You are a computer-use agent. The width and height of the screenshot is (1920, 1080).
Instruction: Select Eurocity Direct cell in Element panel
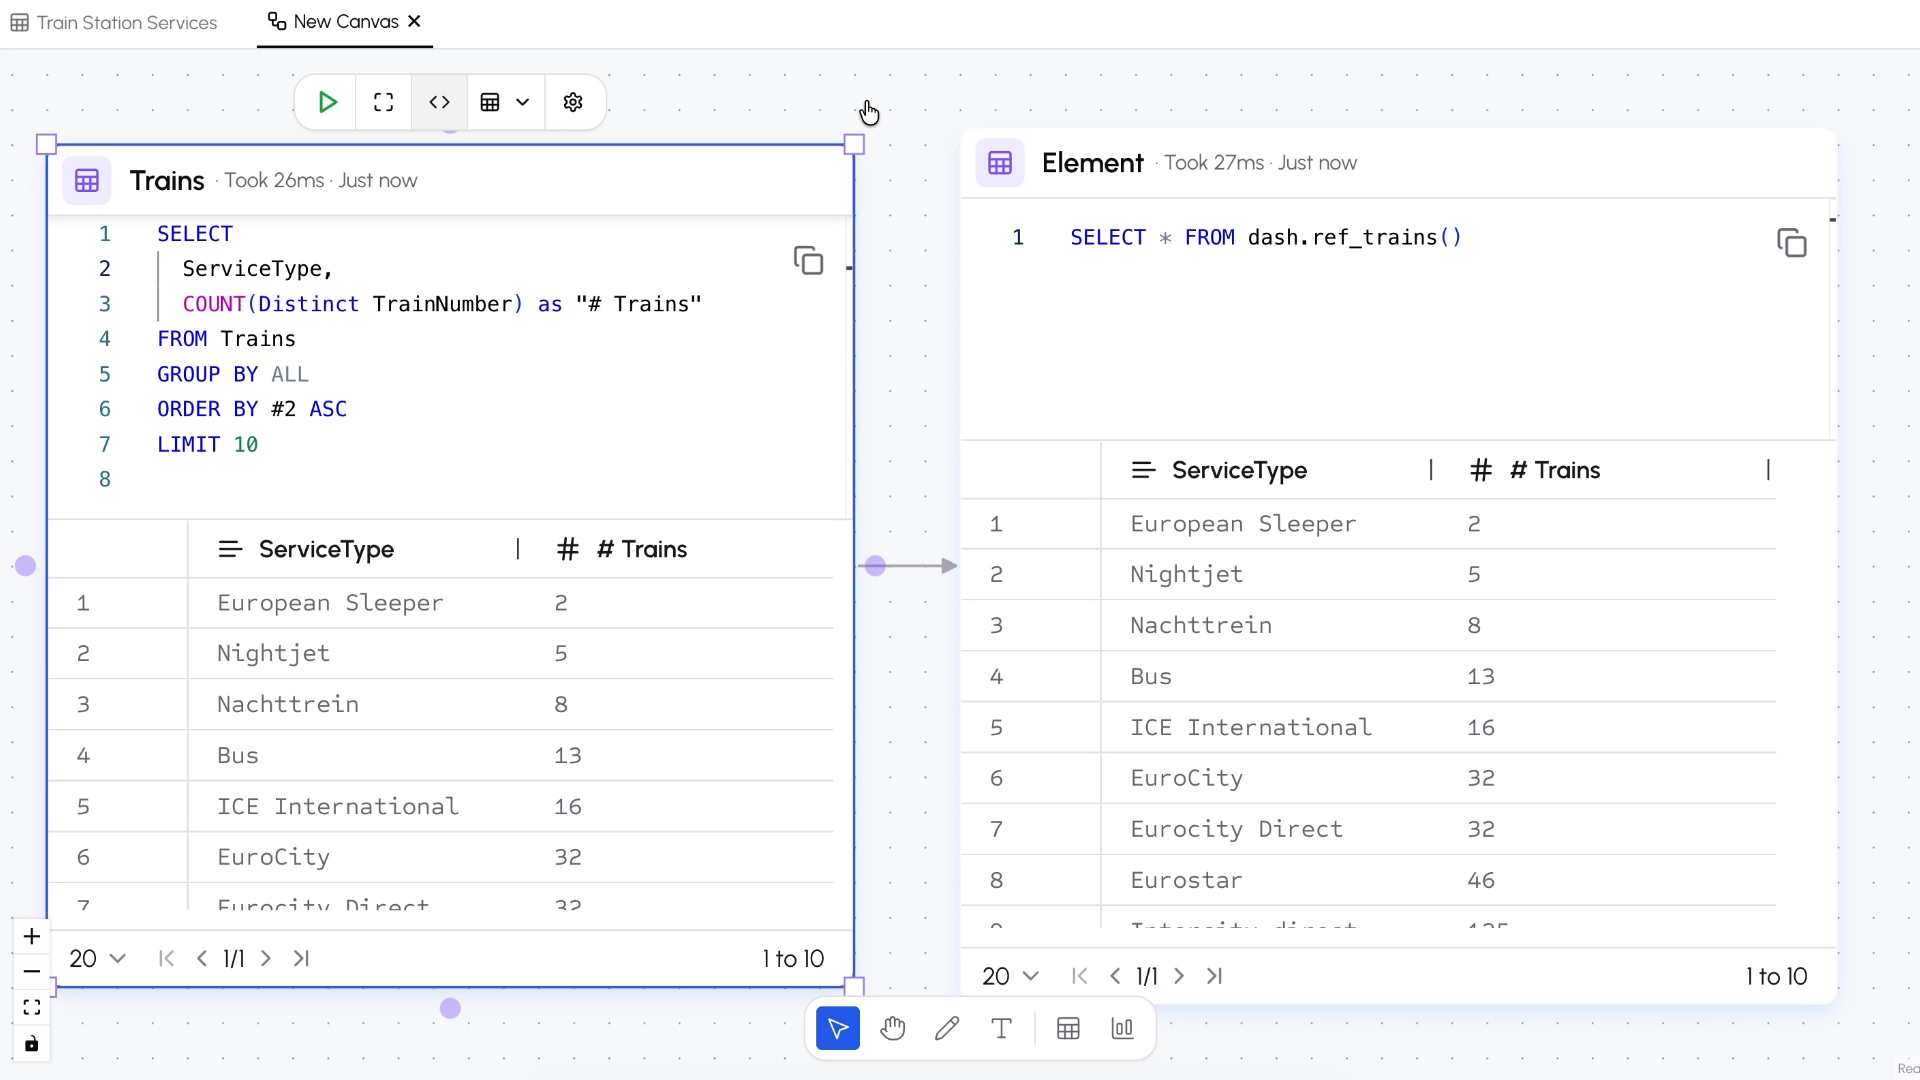[x=1236, y=829]
